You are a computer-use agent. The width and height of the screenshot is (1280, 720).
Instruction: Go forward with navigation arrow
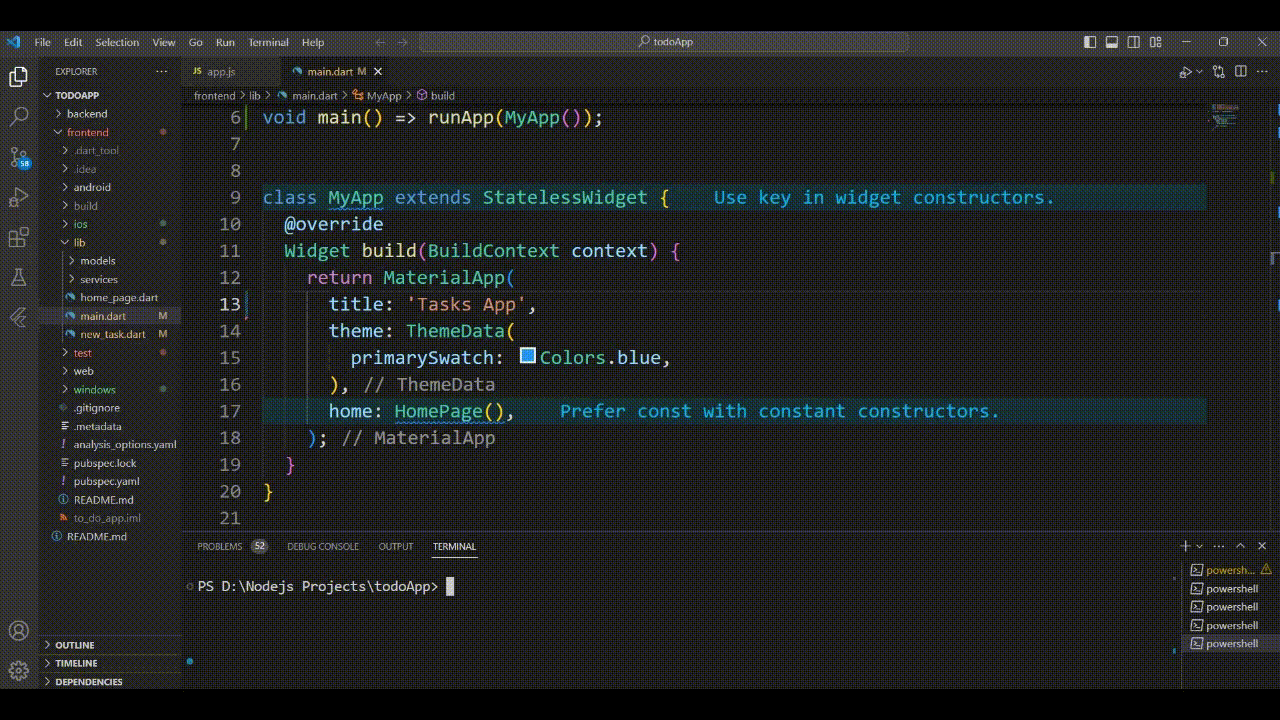403,42
